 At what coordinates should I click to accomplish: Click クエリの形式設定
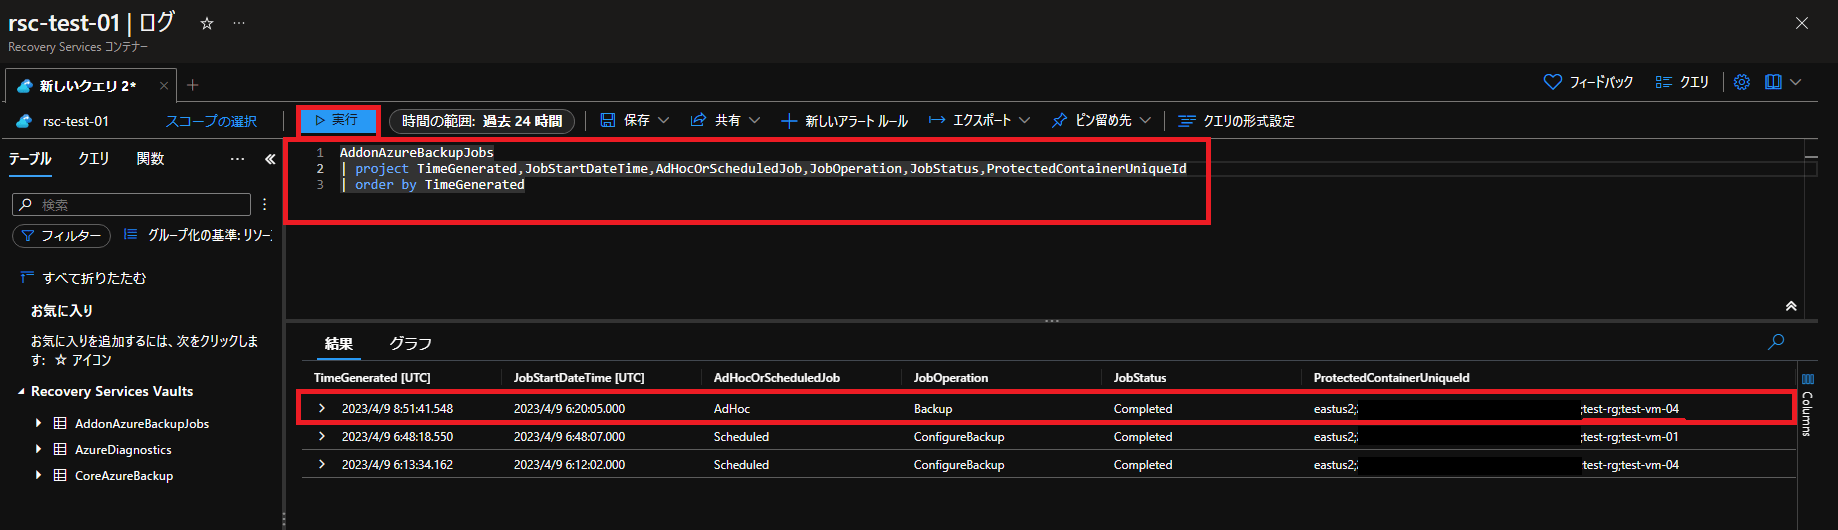pos(1236,121)
